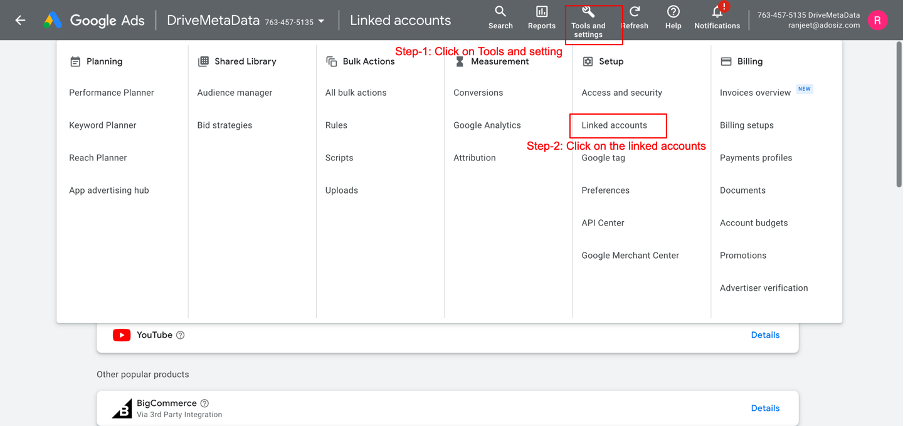Click the Refresh icon
Image resolution: width=904 pixels, height=426 pixels.
(x=635, y=12)
